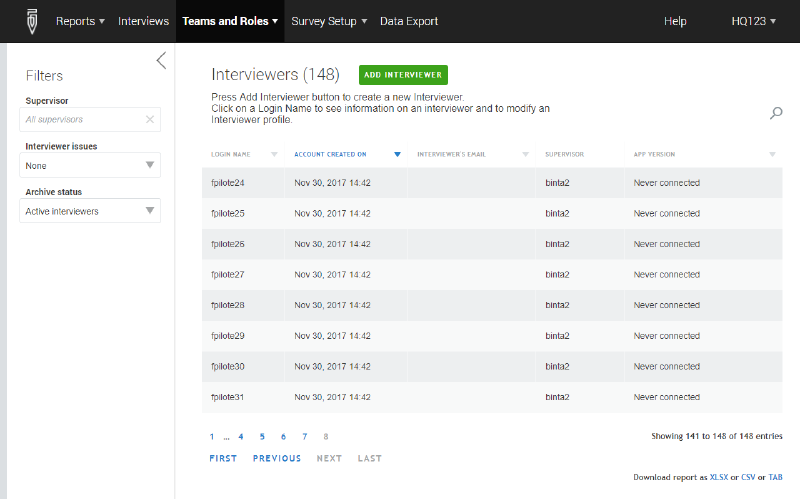Sort by Account Created On arrow
This screenshot has width=800, height=499.
tap(397, 155)
